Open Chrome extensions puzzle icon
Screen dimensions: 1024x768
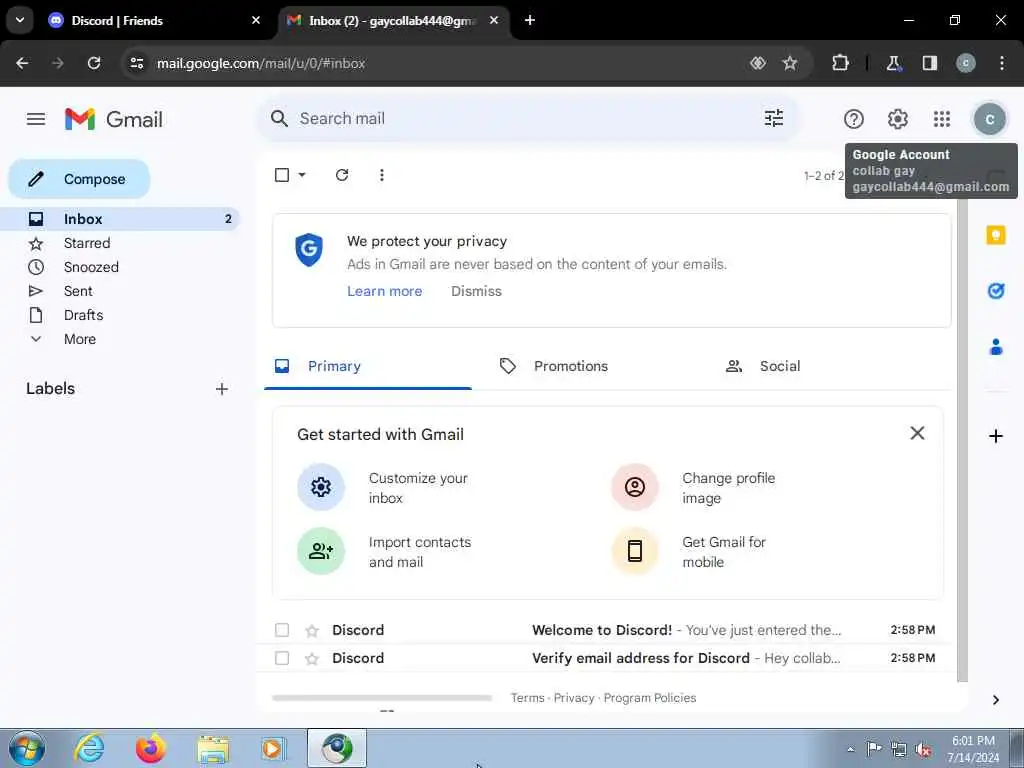point(840,63)
